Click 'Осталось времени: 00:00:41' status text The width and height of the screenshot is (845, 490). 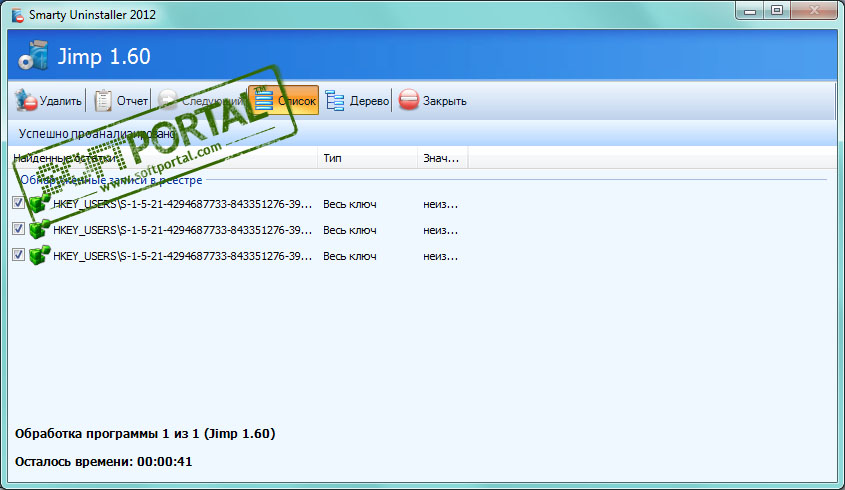click(x=103, y=461)
